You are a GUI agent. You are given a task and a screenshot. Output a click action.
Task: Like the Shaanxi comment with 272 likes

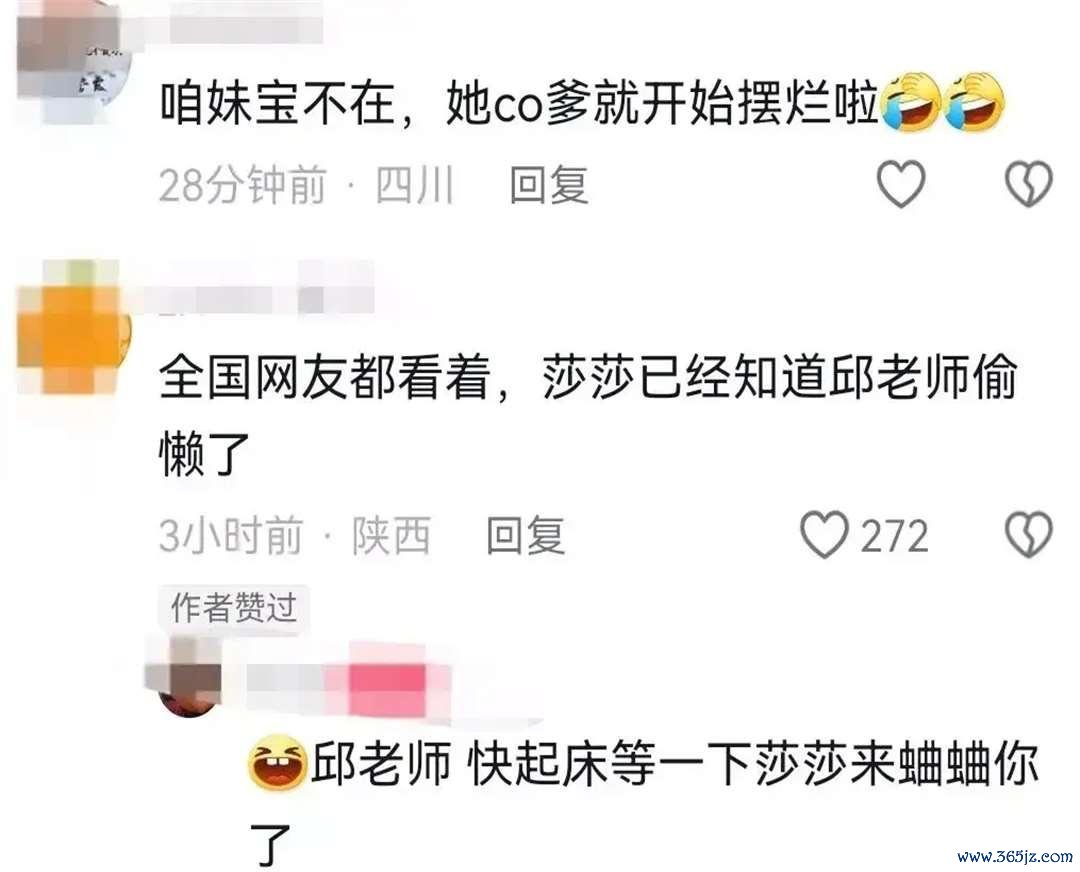824,534
